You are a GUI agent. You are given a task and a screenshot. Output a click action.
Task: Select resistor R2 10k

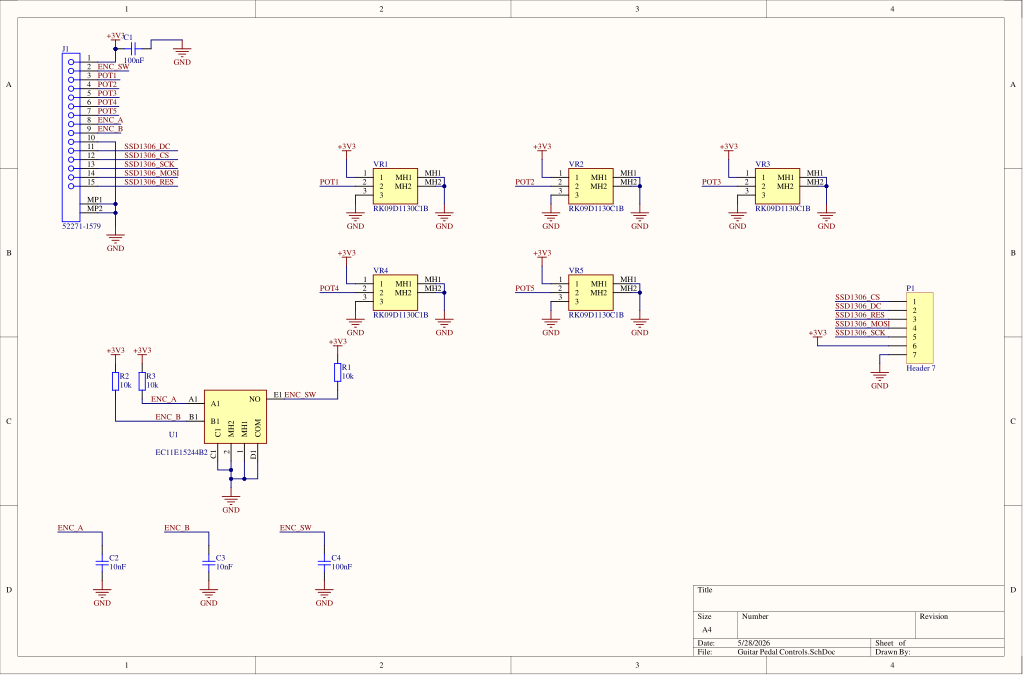coord(116,381)
